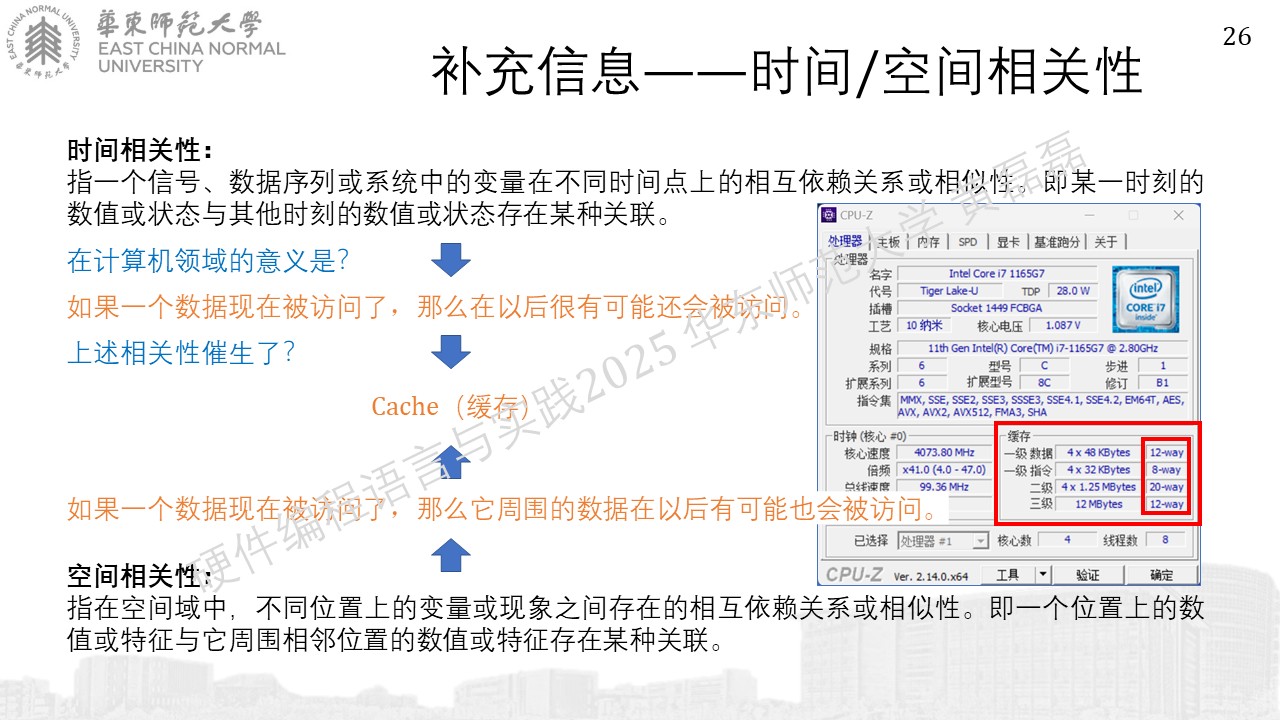Image resolution: width=1280 pixels, height=720 pixels.
Task: Click the Intel Core i7 logo badge
Action: pyautogui.click(x=1145, y=299)
